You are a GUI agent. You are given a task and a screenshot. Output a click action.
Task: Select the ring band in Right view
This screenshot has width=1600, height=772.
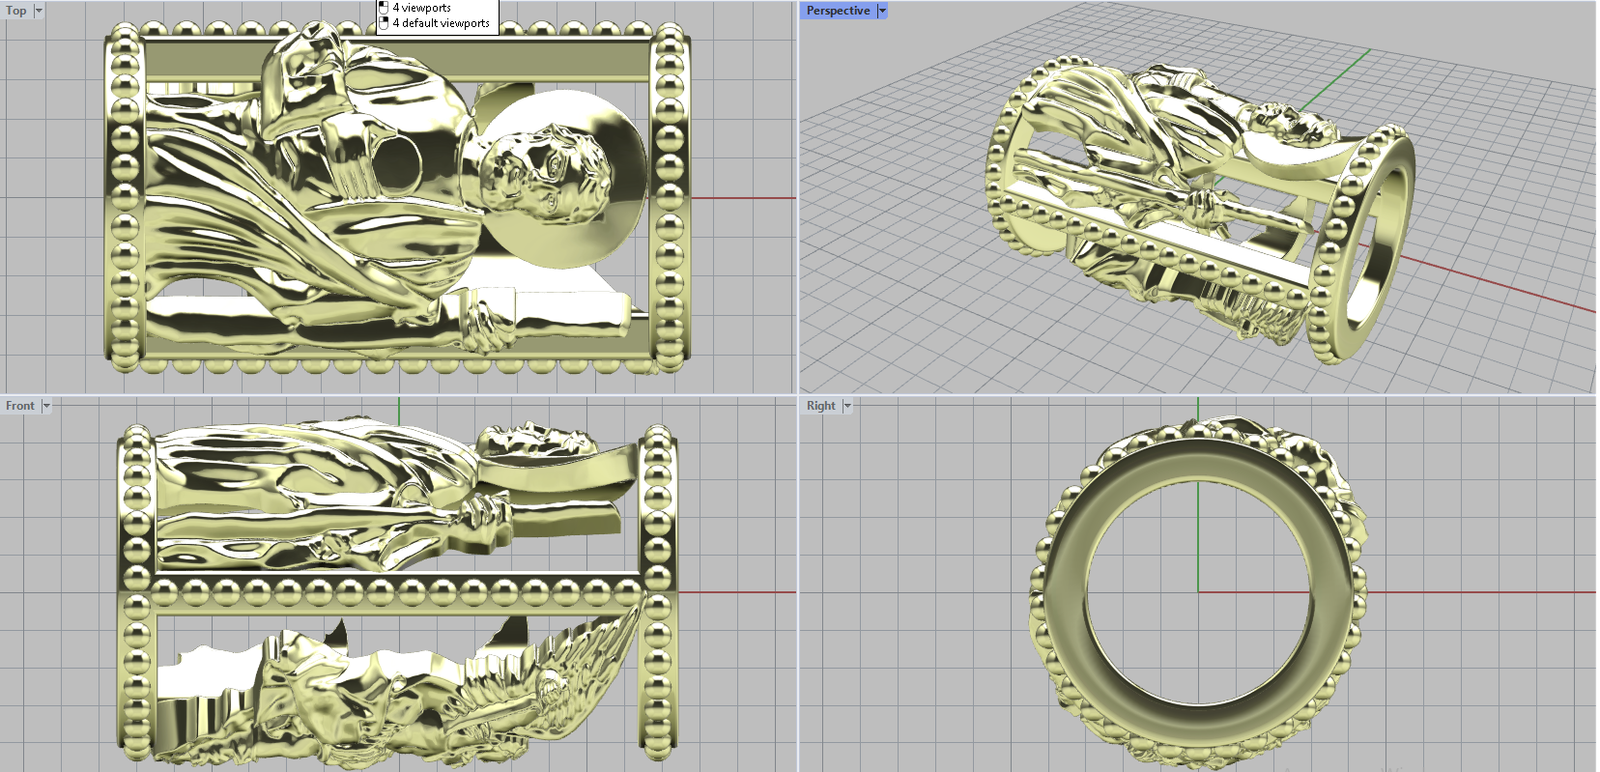[x=1070, y=590]
